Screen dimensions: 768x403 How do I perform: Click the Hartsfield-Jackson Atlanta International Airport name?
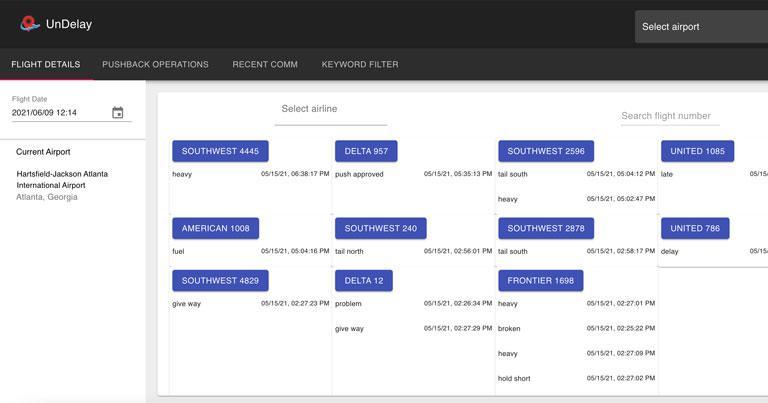point(62,180)
